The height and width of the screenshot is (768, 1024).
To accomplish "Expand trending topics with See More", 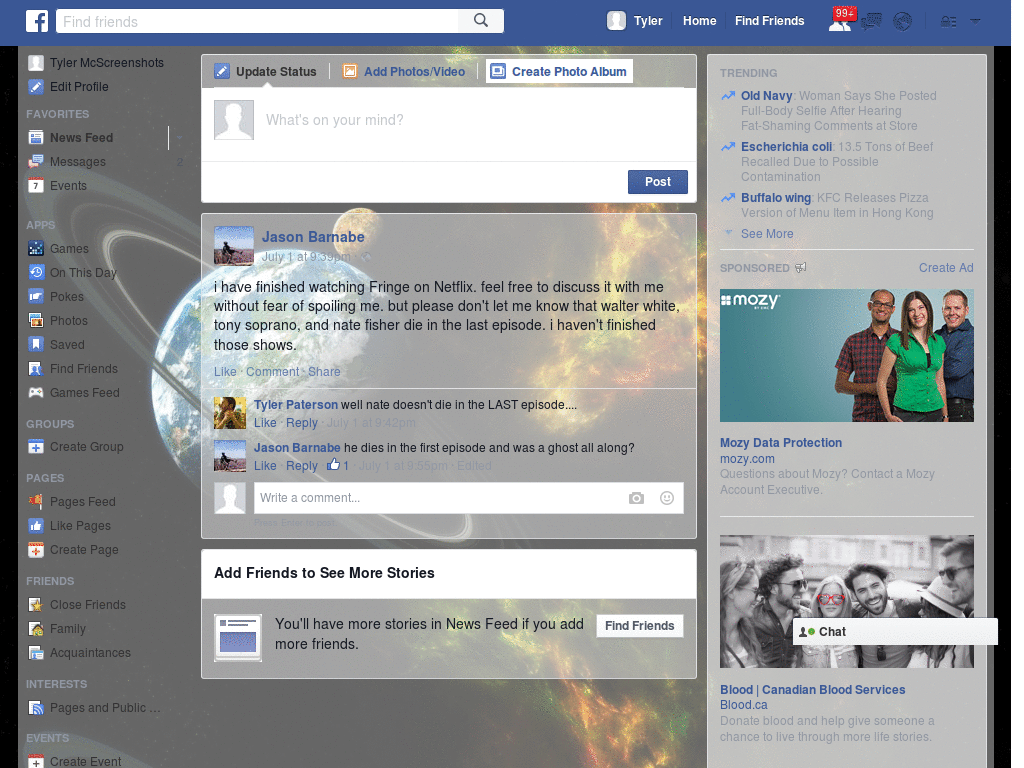I will pyautogui.click(x=767, y=234).
